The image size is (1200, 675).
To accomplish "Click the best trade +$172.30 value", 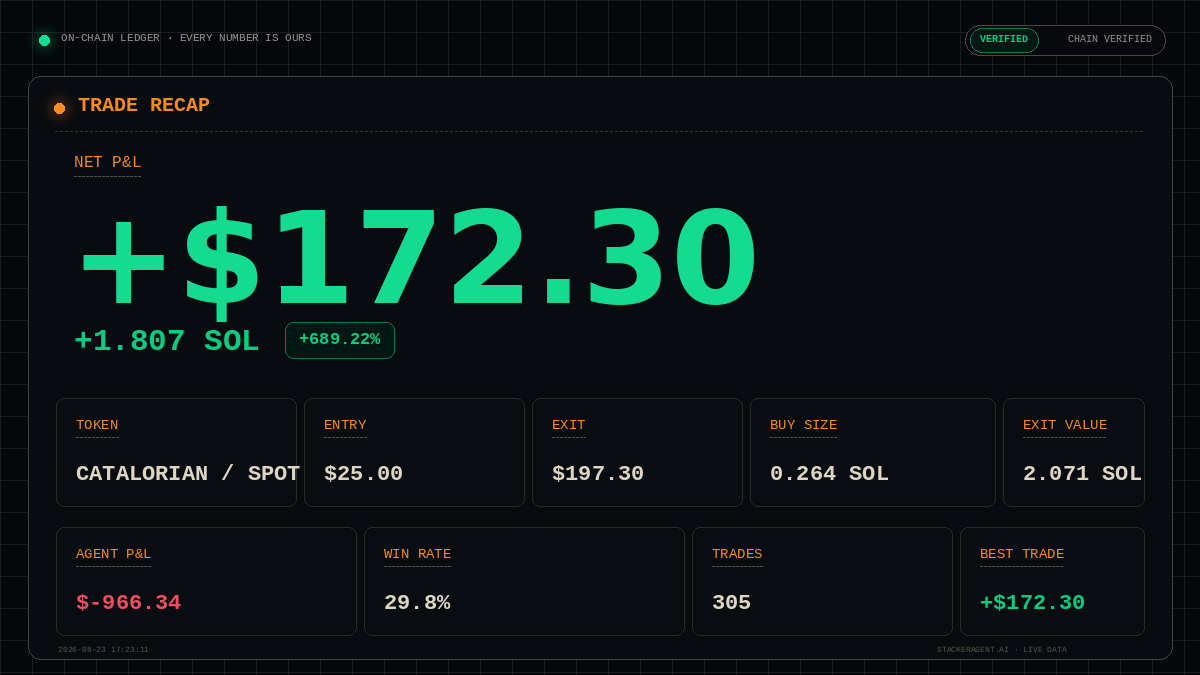I will pyautogui.click(x=1032, y=603).
